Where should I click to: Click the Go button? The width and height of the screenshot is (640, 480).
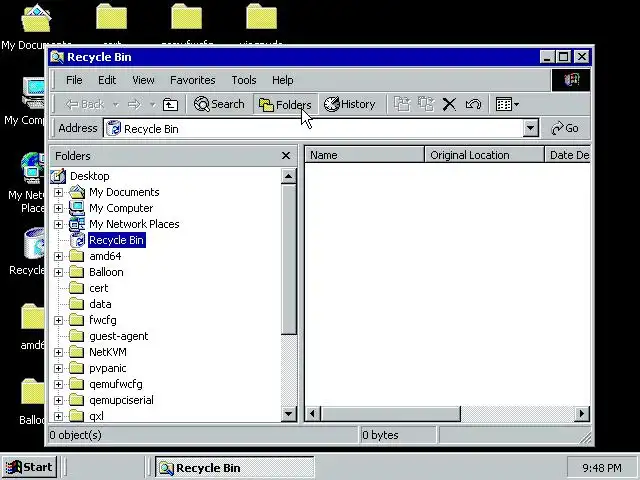click(565, 128)
